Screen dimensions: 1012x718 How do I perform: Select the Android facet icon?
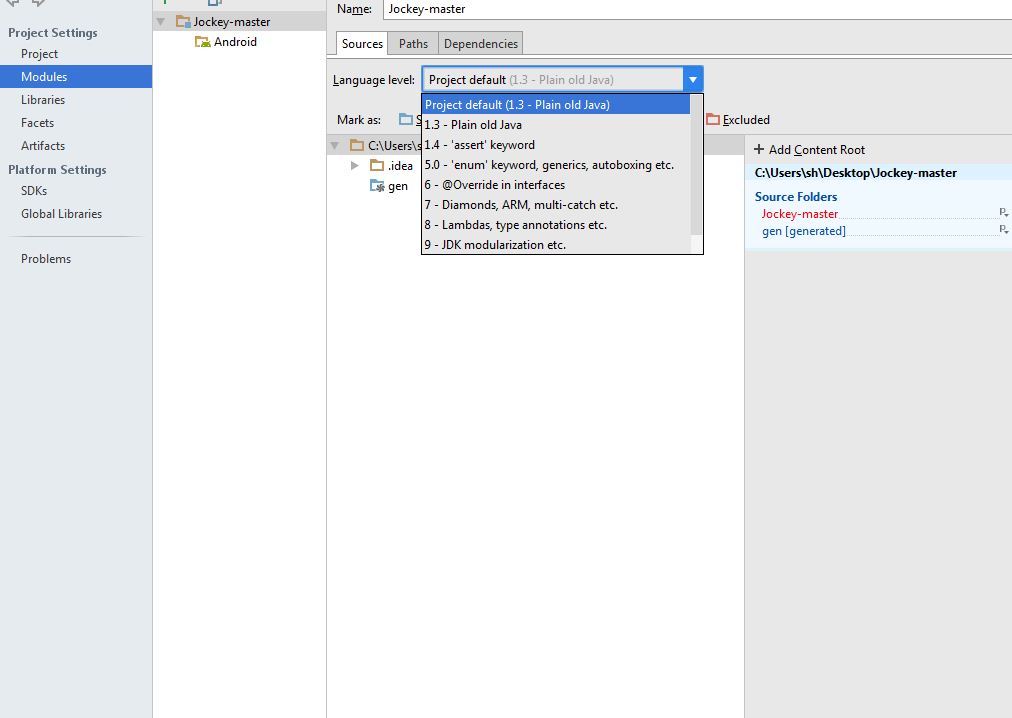(x=203, y=42)
